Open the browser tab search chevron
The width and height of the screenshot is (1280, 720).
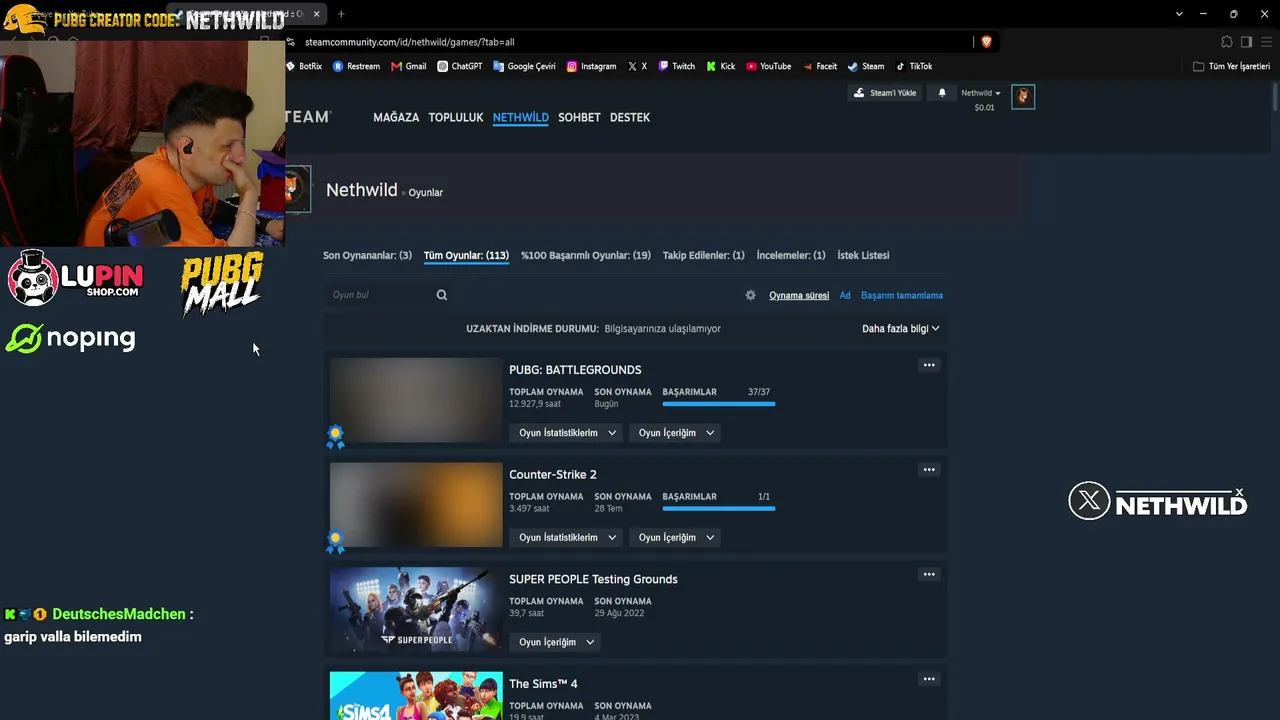[x=1180, y=14]
